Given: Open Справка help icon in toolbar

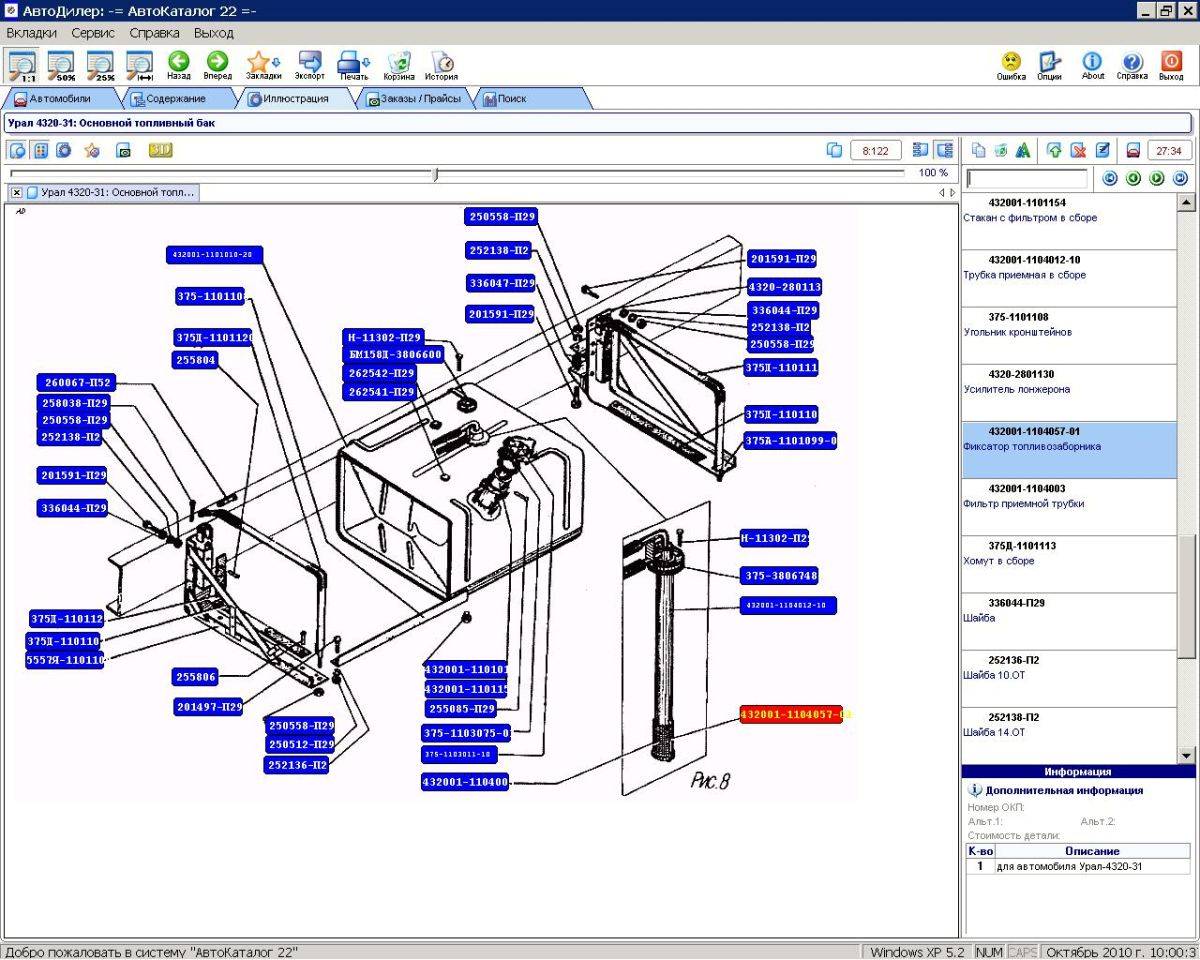Looking at the screenshot, I should pos(1132,65).
